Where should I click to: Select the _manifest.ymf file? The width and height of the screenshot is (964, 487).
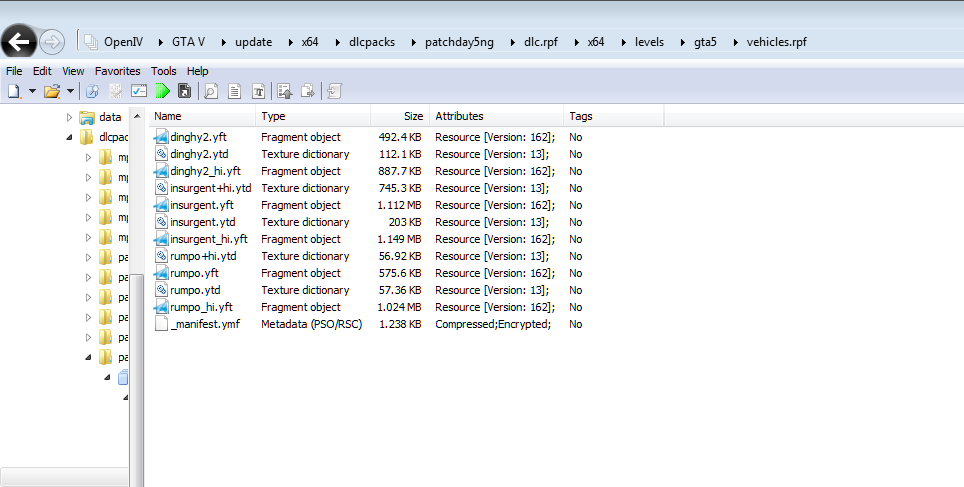click(x=205, y=325)
